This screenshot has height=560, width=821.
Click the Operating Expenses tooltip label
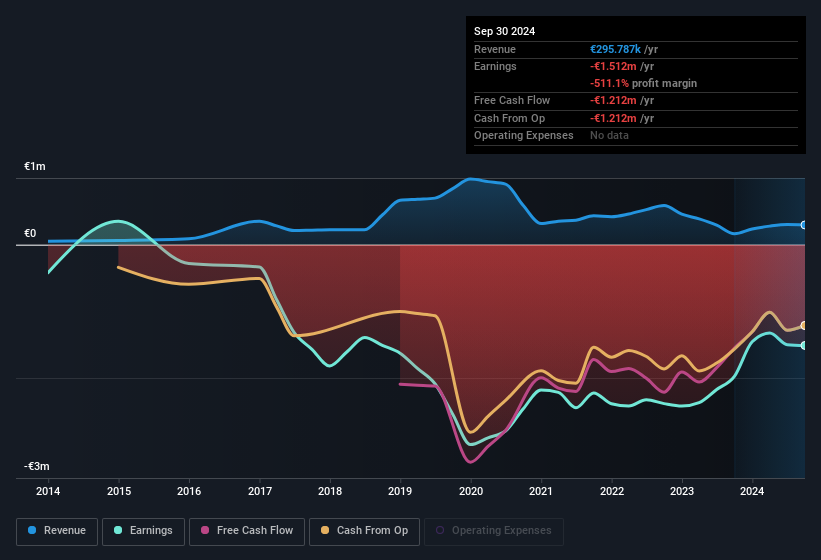tap(524, 136)
